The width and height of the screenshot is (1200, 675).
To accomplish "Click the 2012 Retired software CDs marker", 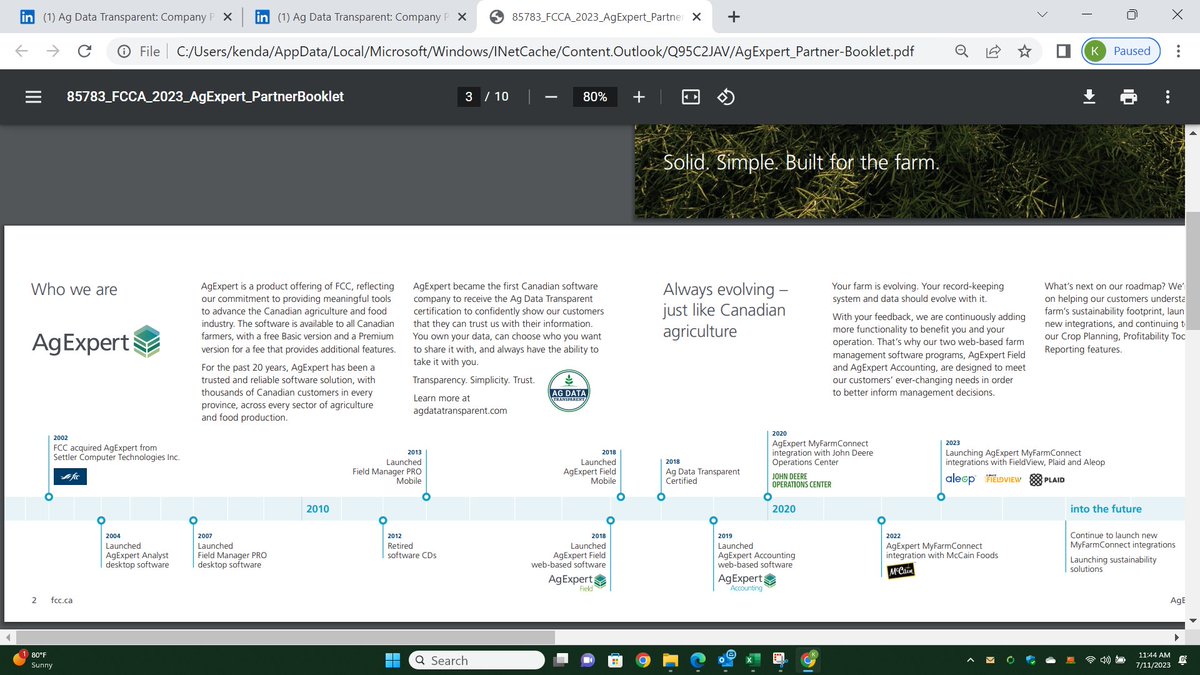I will pyautogui.click(x=382, y=520).
